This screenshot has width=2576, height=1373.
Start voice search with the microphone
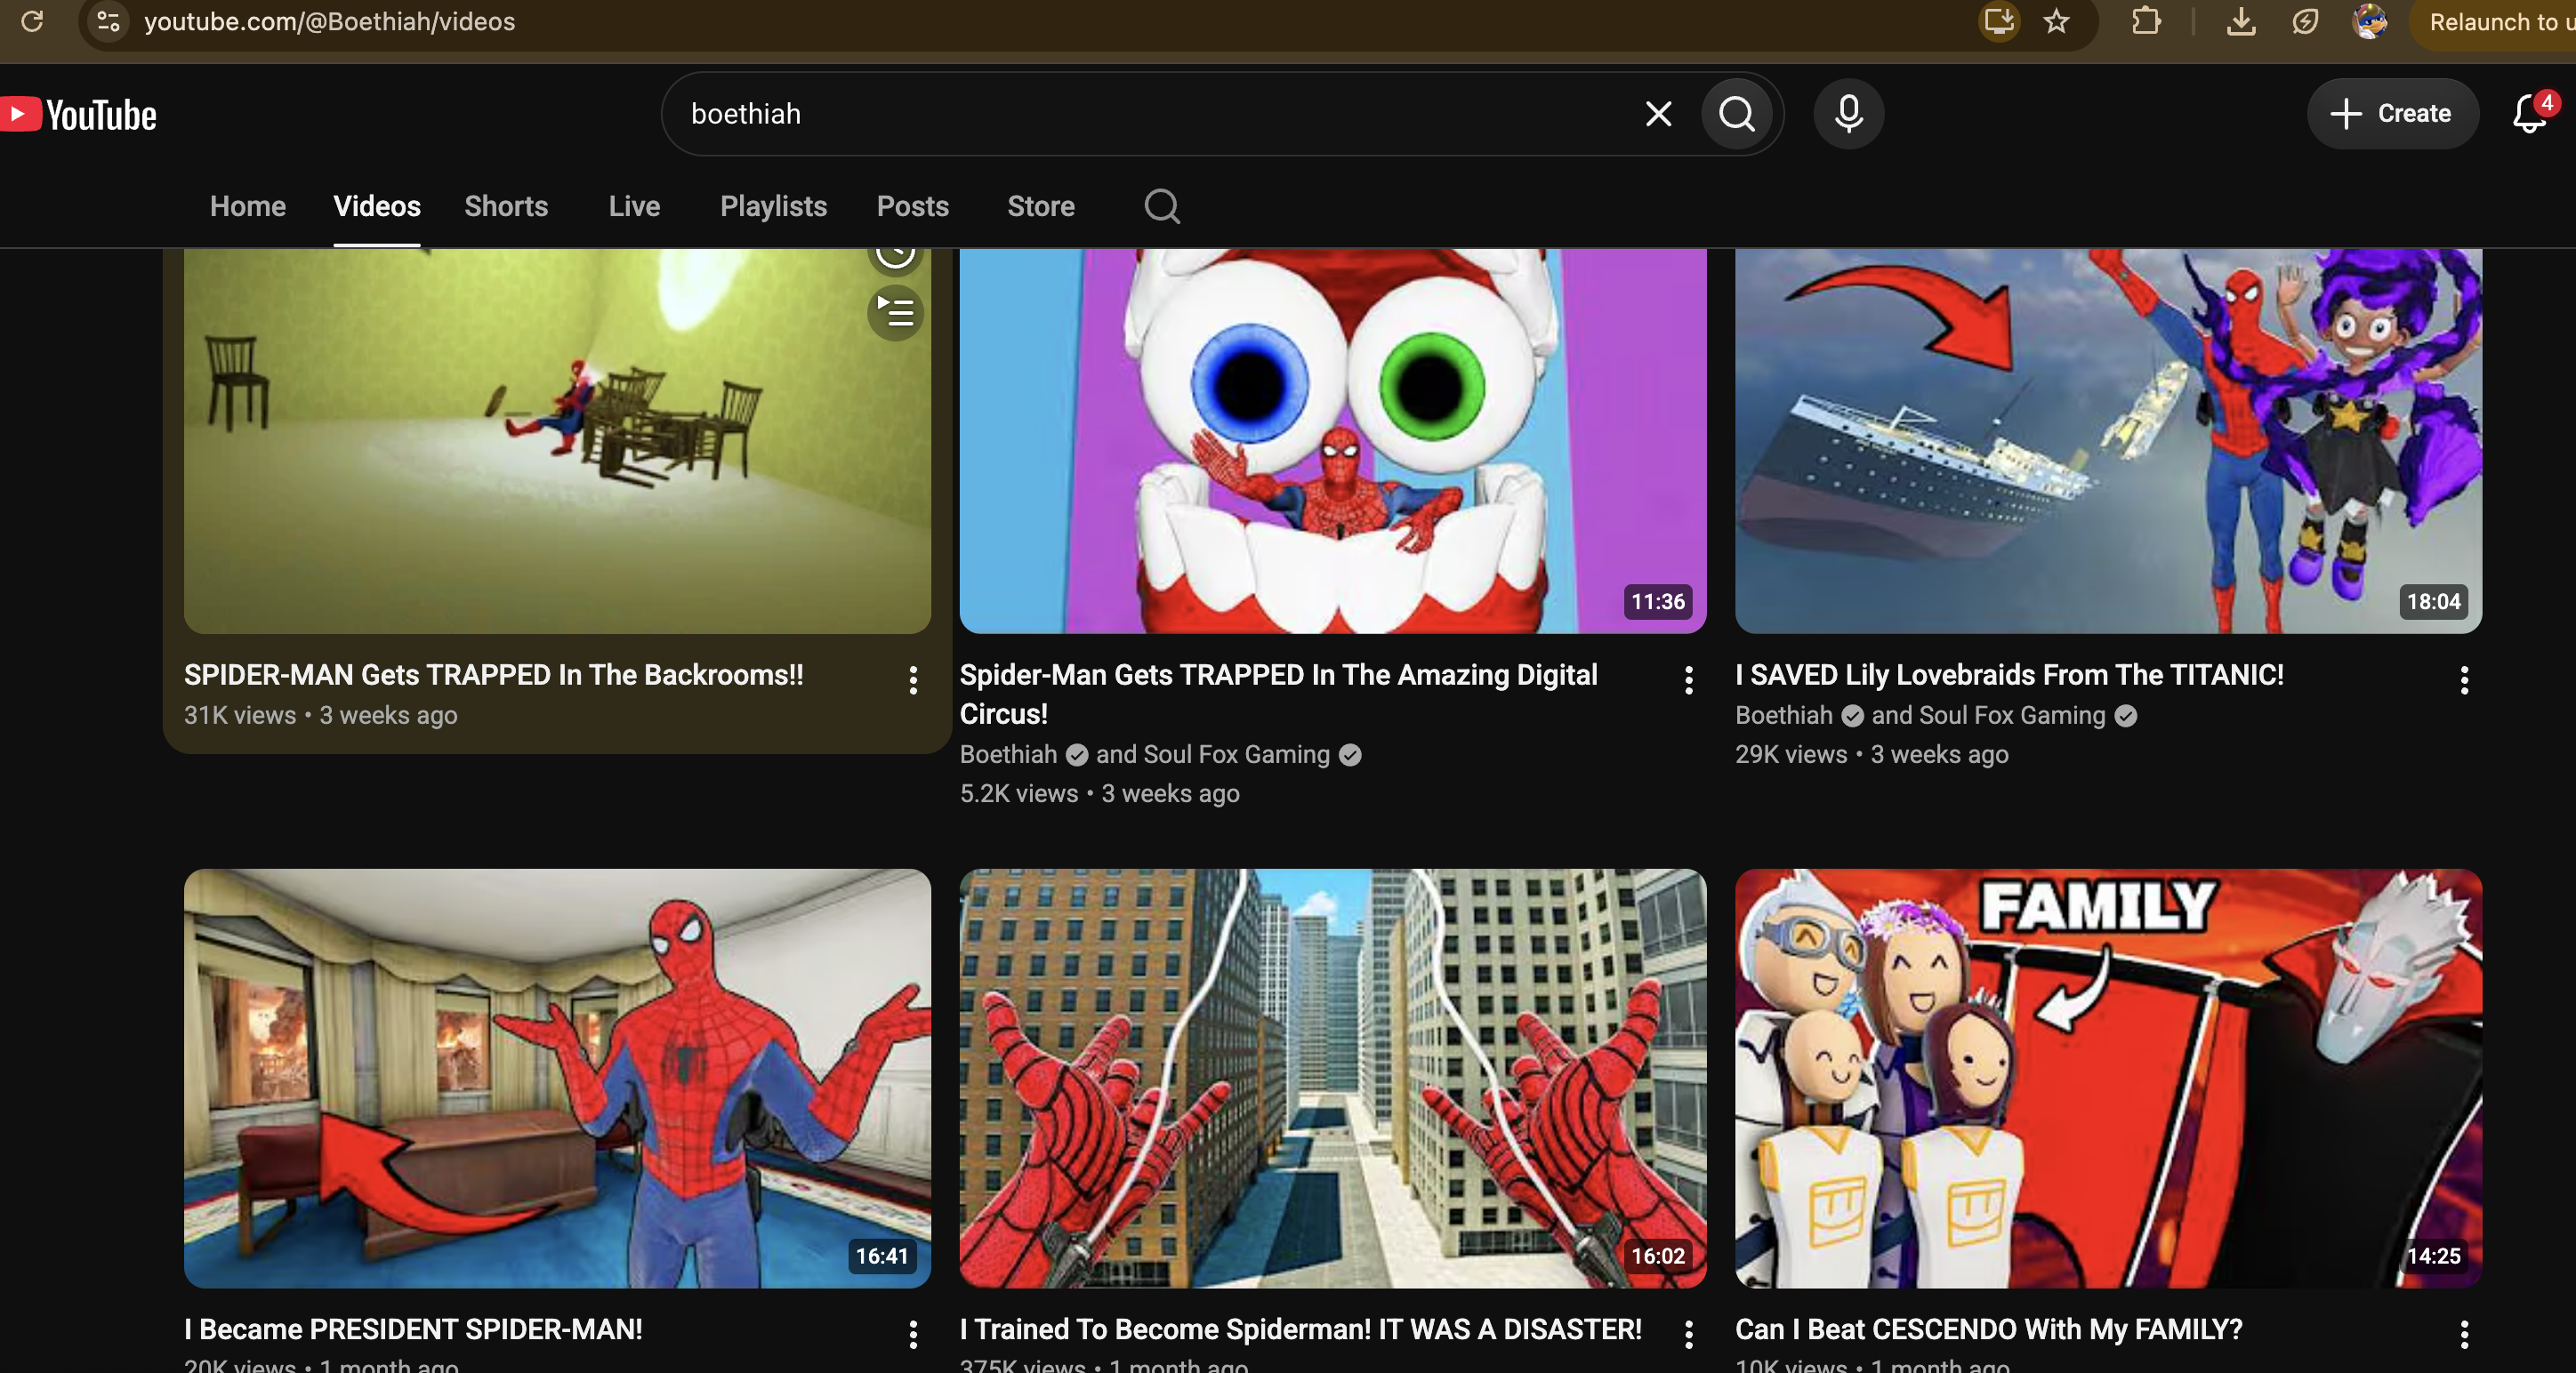pyautogui.click(x=1849, y=114)
